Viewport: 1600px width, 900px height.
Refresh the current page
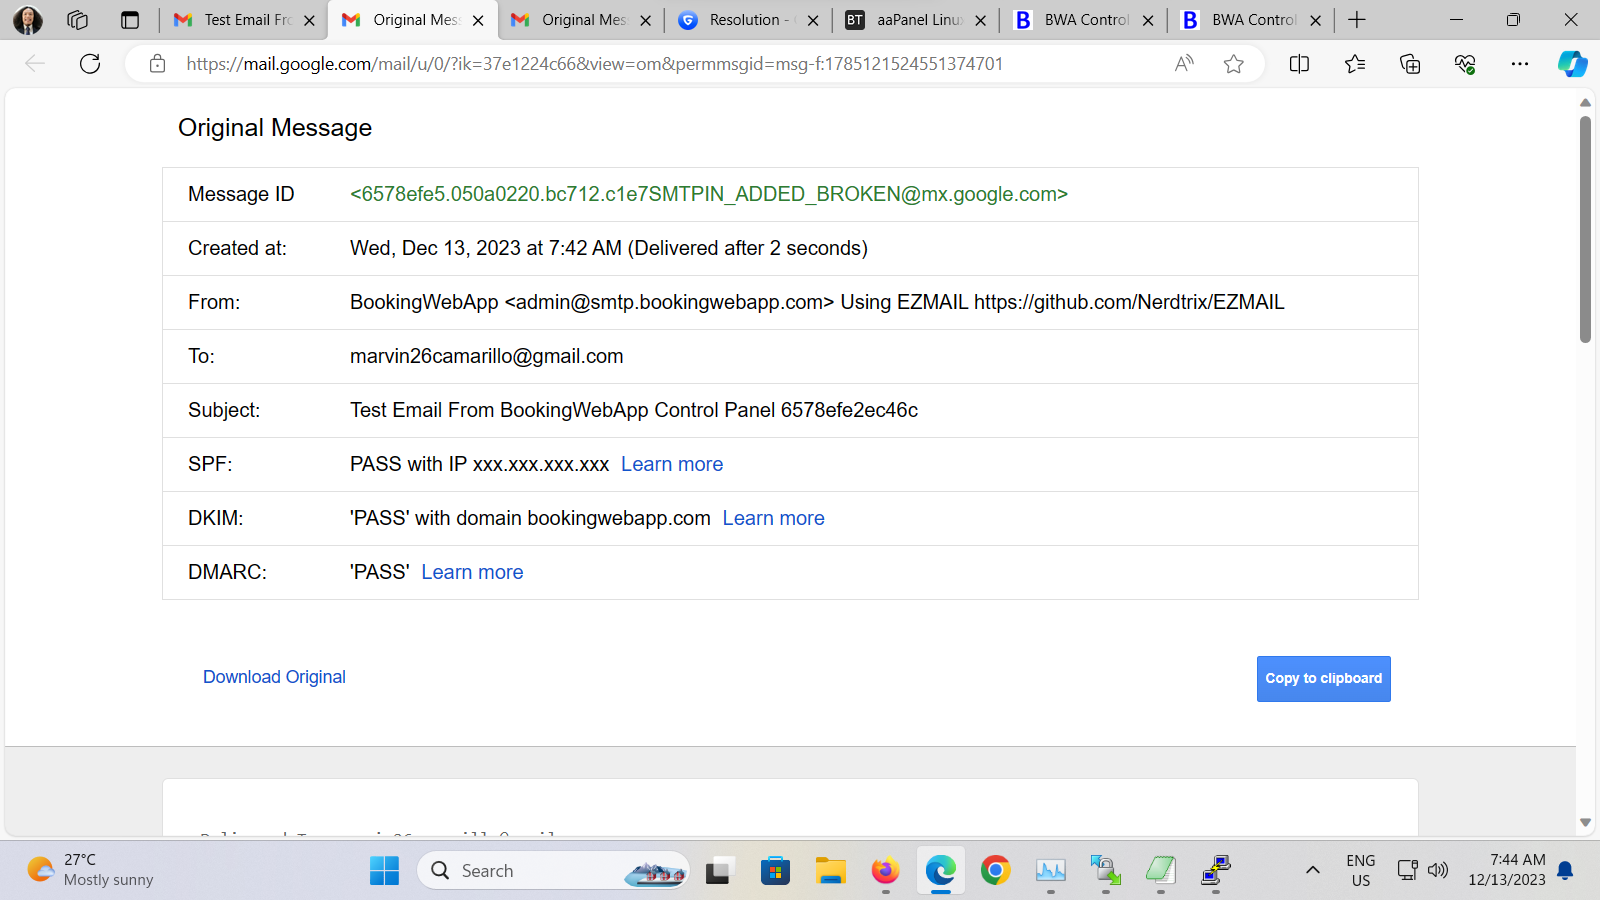point(90,64)
